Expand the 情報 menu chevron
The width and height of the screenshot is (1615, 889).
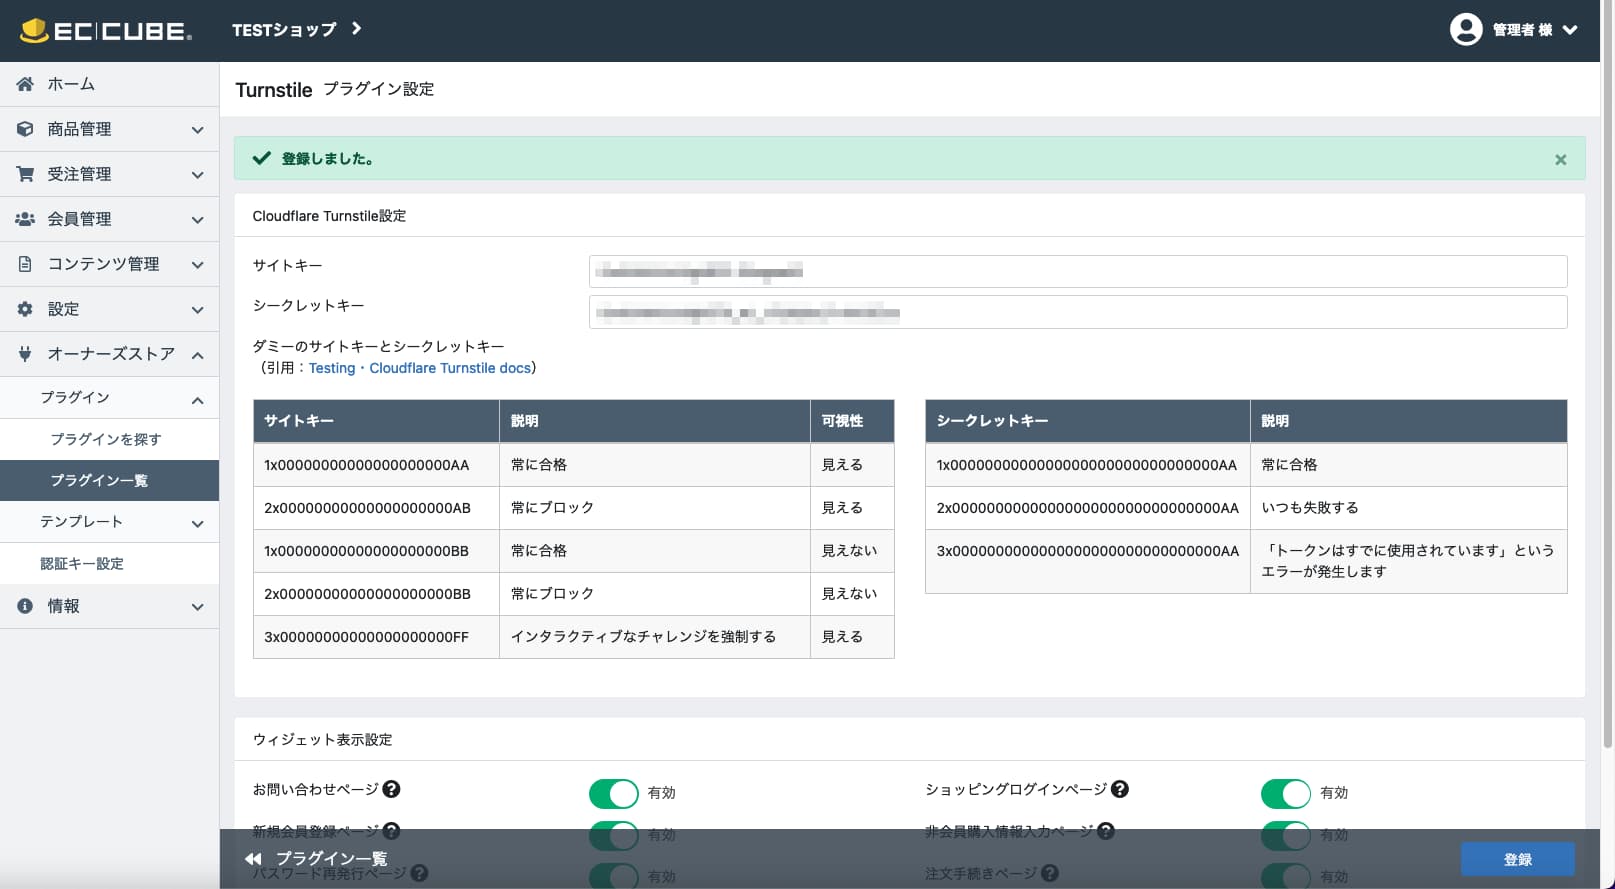coord(197,607)
